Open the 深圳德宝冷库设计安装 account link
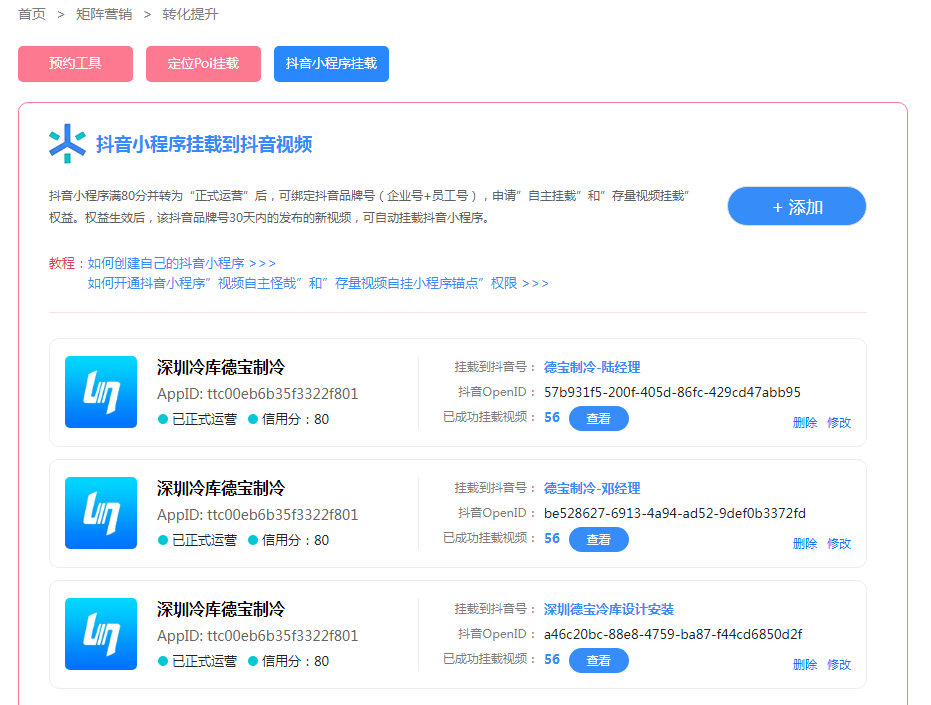This screenshot has width=931, height=705. click(609, 609)
